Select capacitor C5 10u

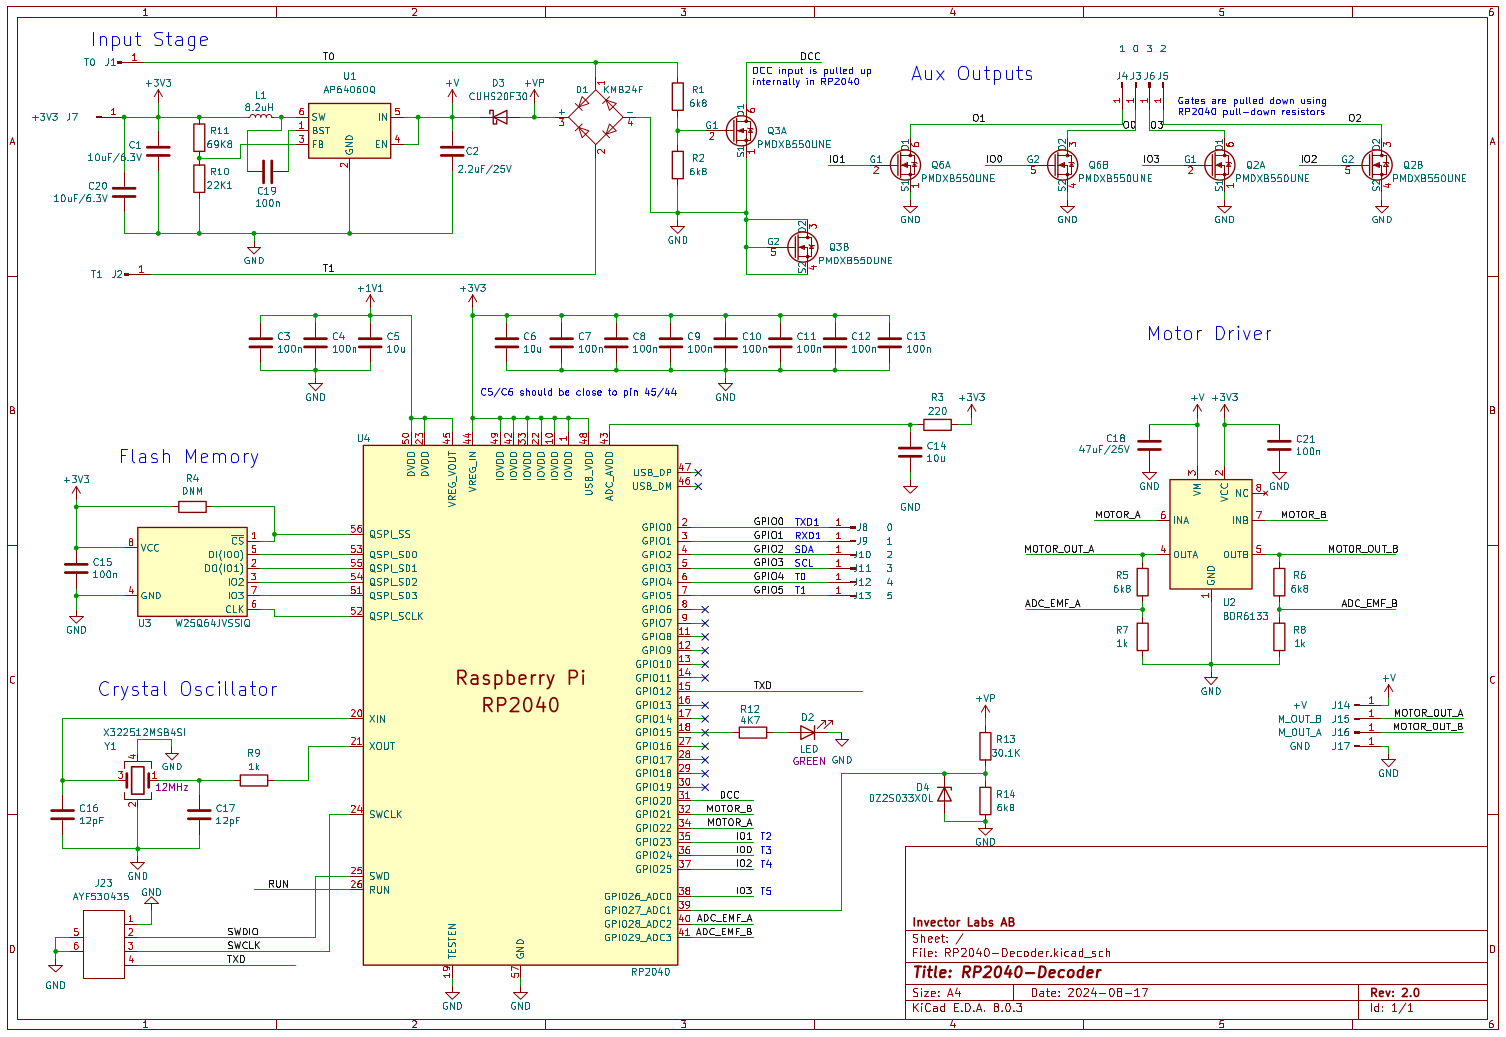370,342
